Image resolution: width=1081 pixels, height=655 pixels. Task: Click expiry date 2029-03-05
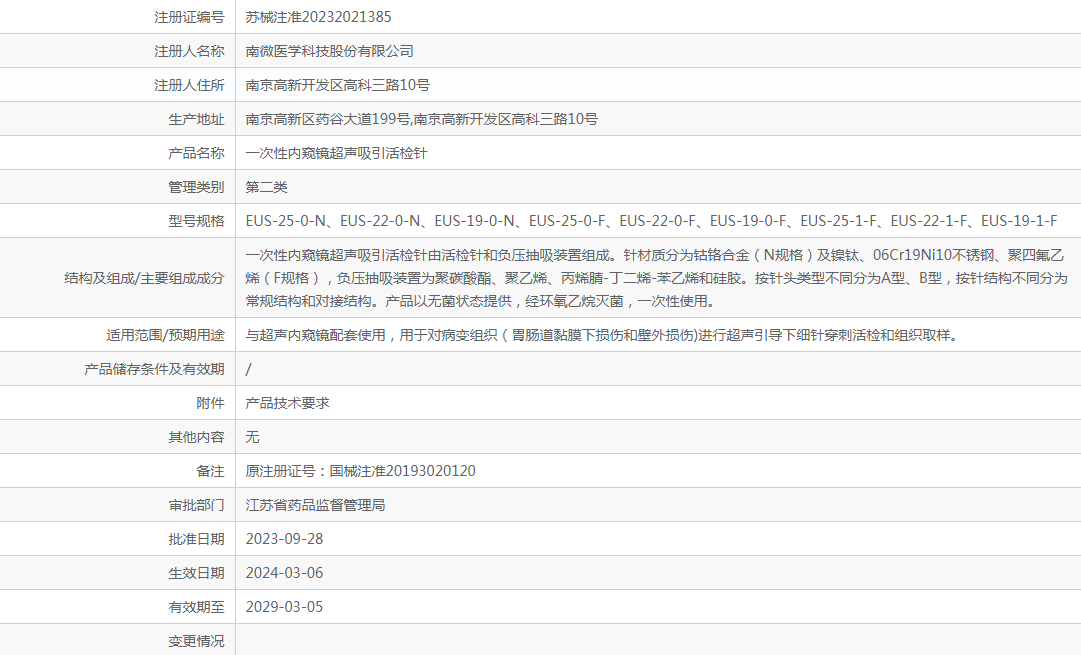coord(284,607)
